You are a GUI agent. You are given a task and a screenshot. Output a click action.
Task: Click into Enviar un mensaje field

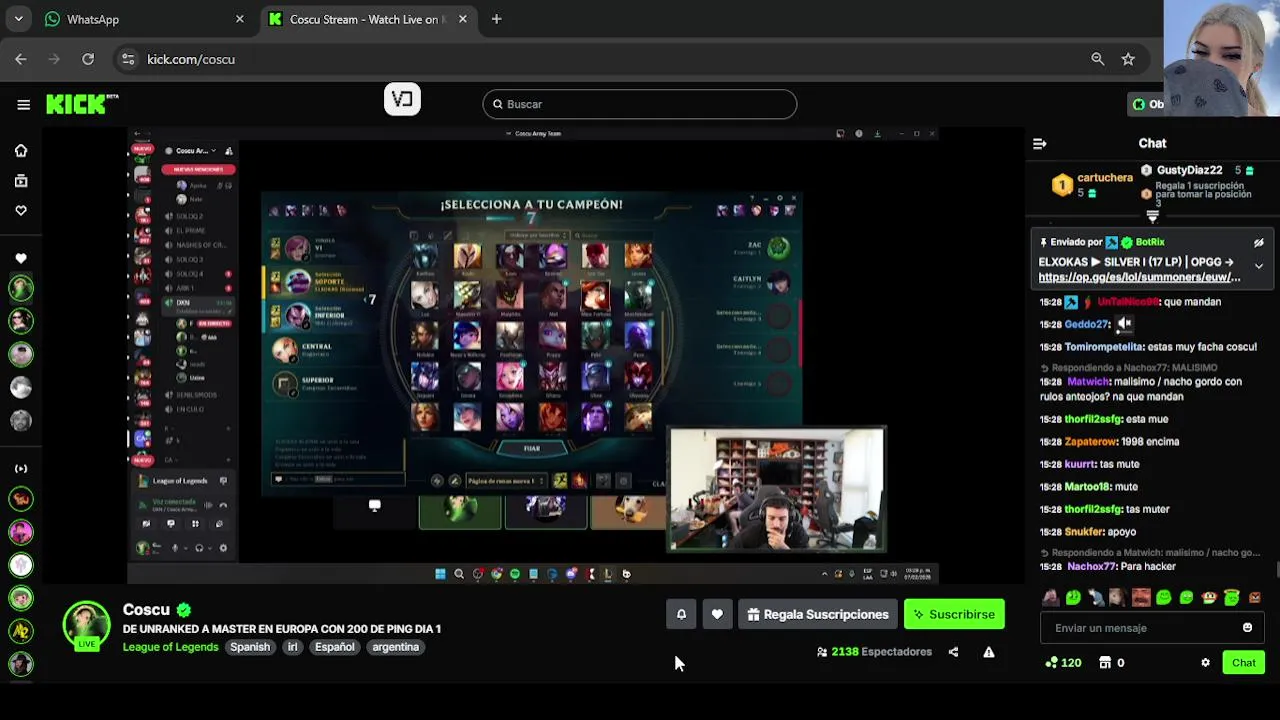click(x=1140, y=628)
